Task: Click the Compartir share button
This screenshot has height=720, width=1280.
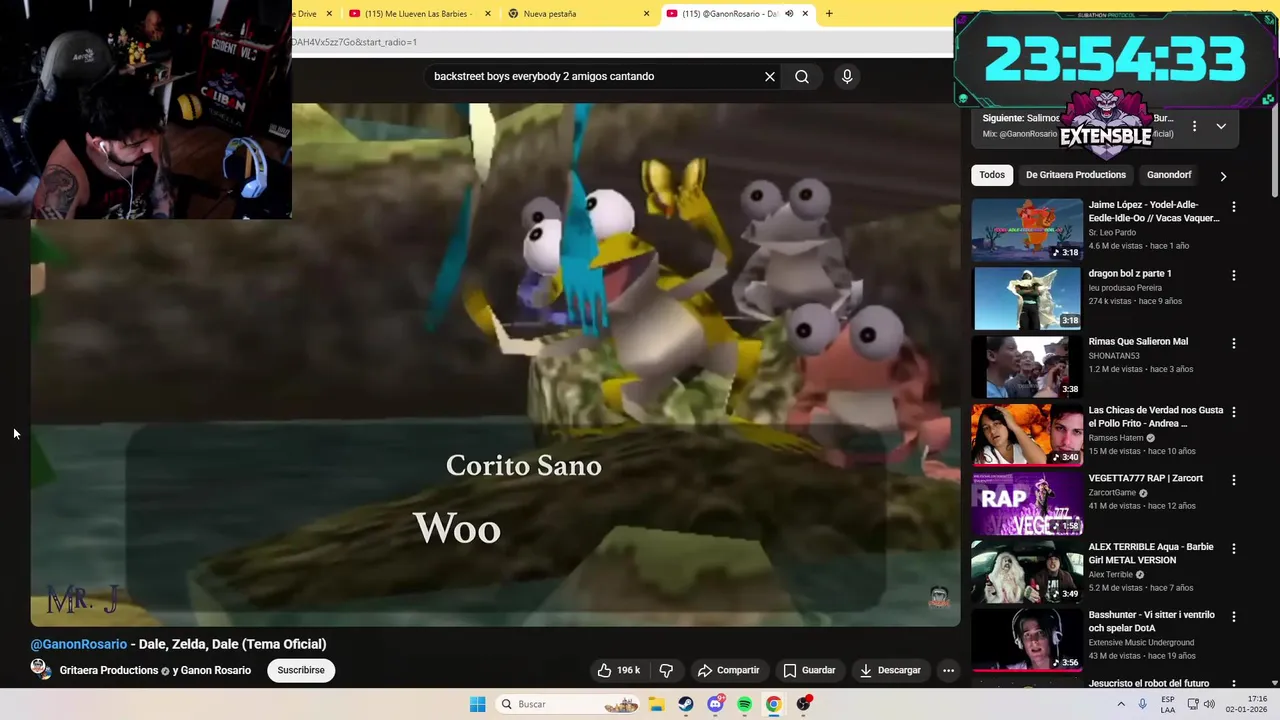Action: 728,670
